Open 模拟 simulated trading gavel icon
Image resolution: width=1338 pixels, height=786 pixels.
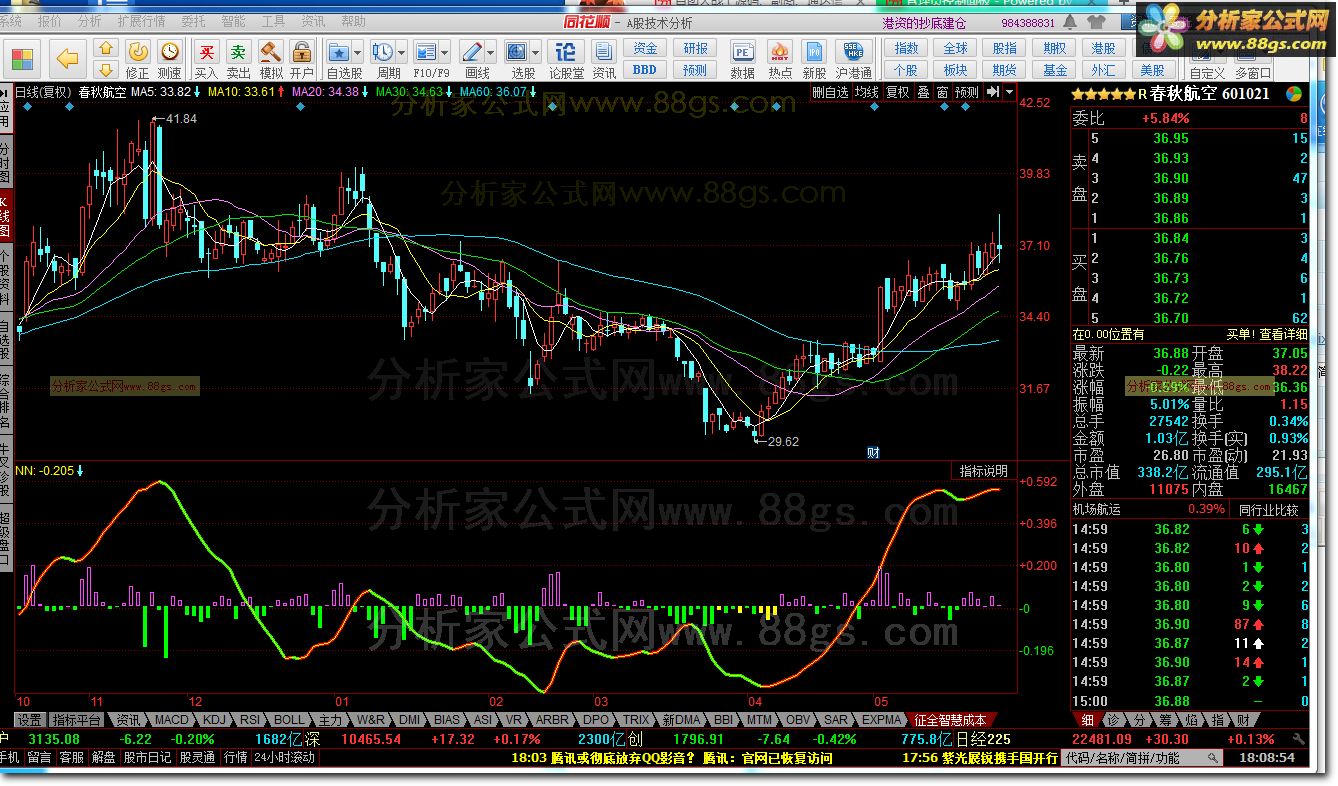point(270,51)
